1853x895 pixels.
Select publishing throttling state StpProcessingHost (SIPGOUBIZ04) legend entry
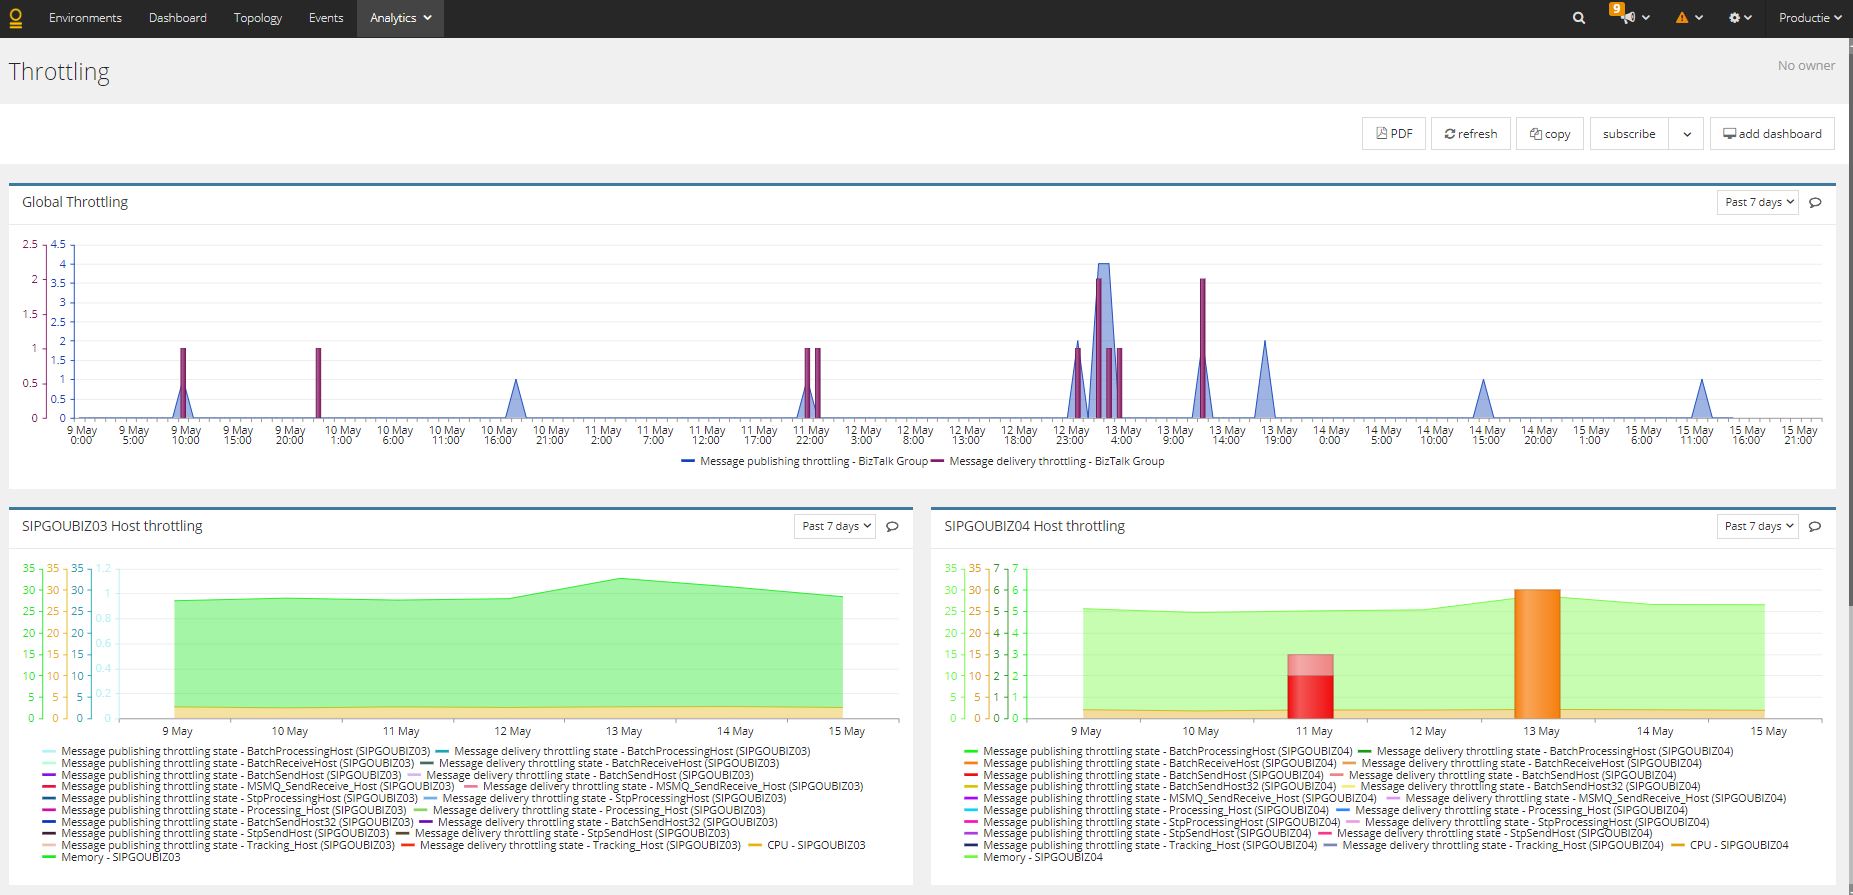(x=1152, y=822)
